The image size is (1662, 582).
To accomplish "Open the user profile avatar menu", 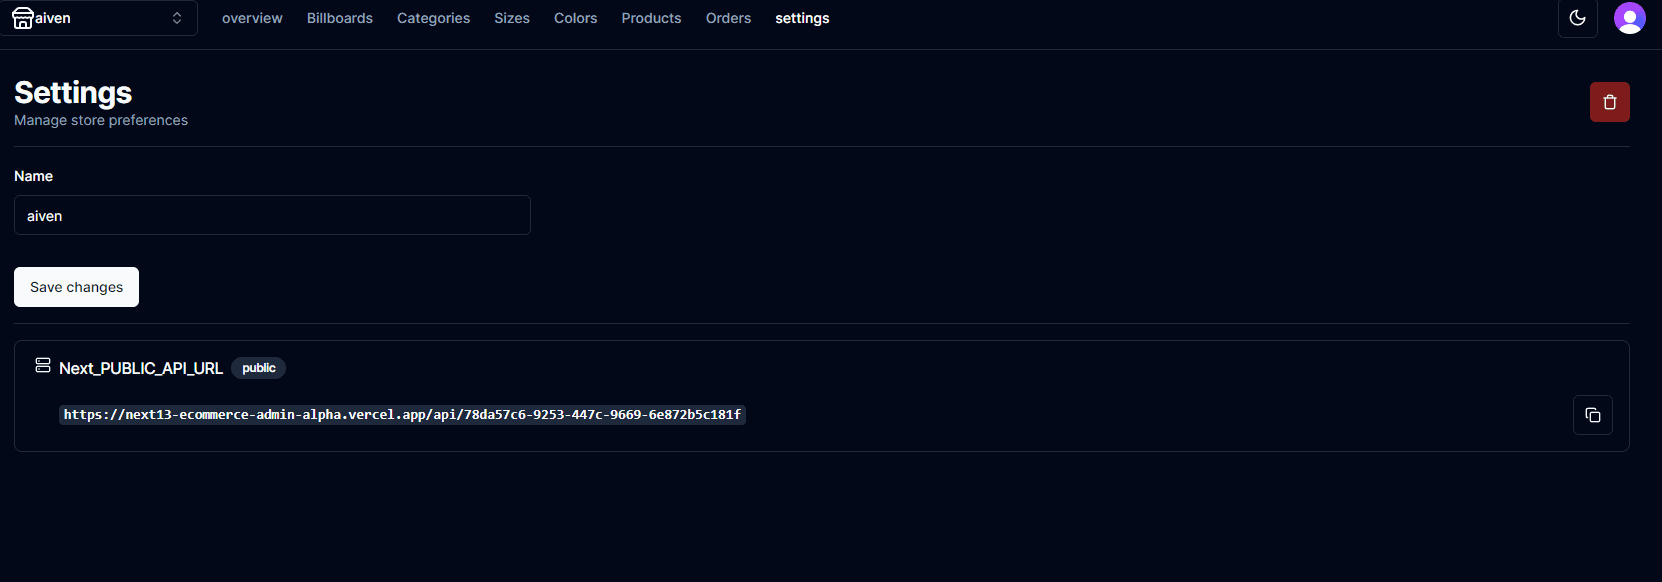I will pos(1630,18).
